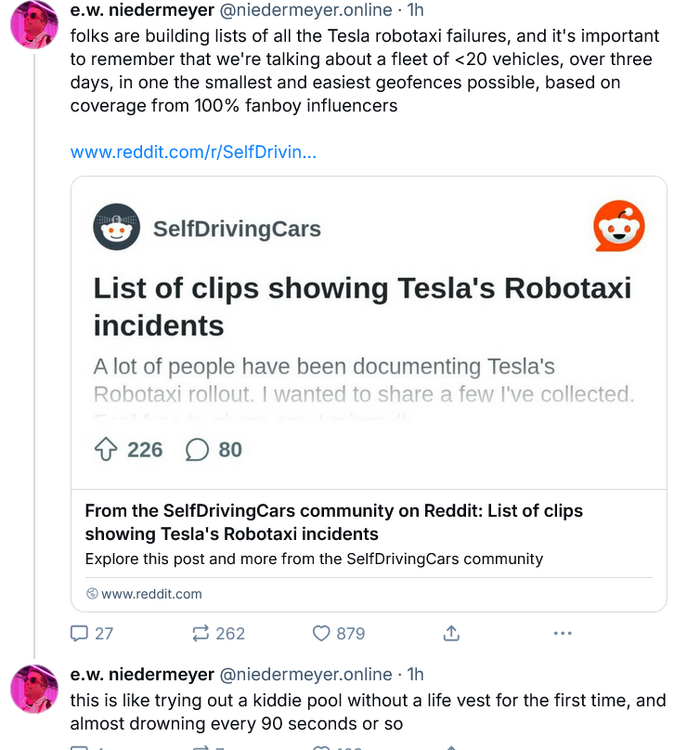Repost the Tesla robotaxi failures post
Viewport: 674px width, 750px height.
tap(201, 633)
